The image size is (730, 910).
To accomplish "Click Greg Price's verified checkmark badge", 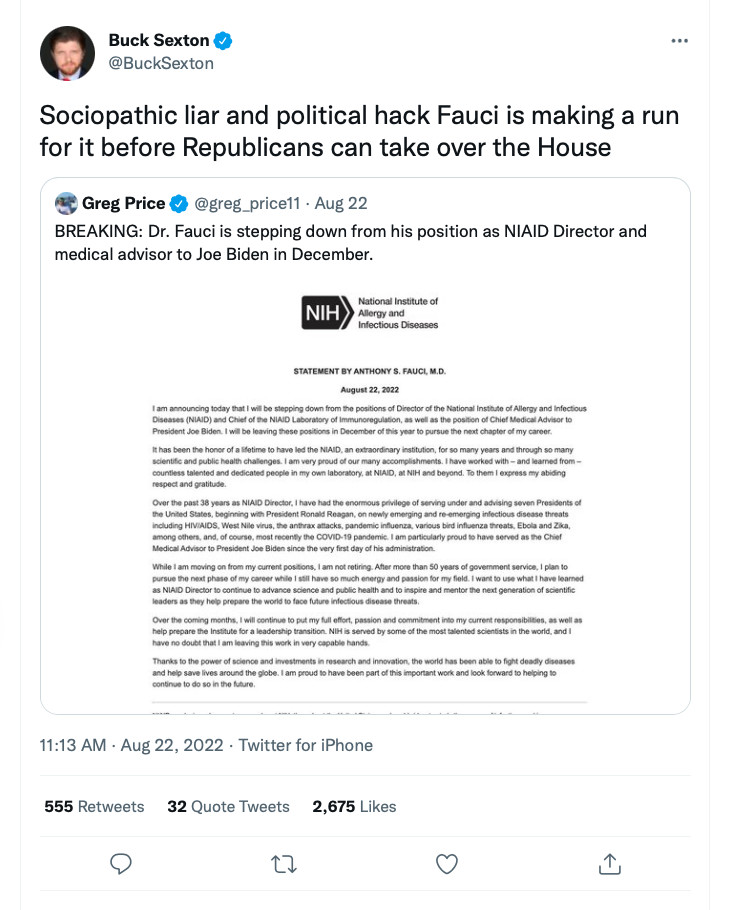I will pyautogui.click(x=179, y=204).
